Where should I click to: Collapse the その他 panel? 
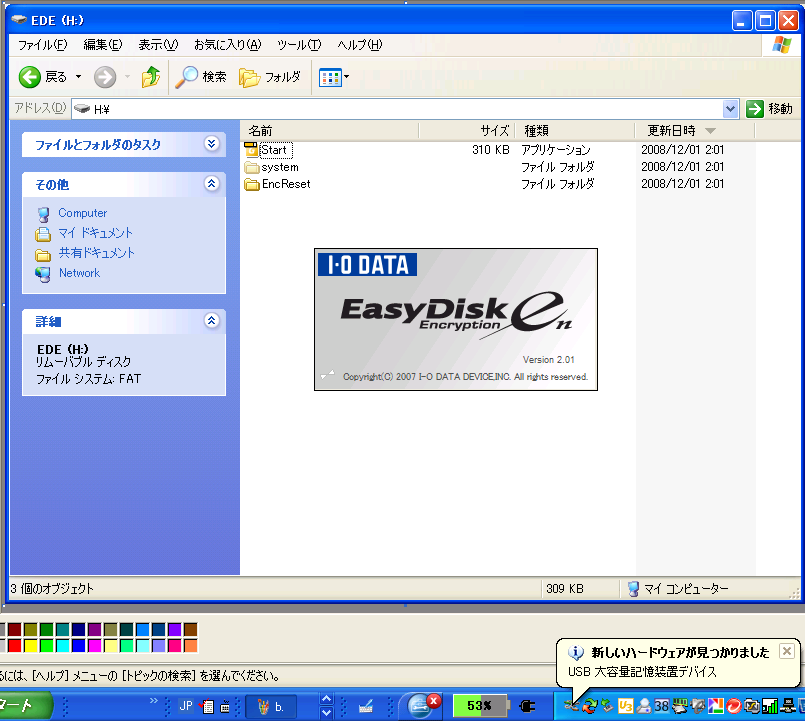click(211, 184)
